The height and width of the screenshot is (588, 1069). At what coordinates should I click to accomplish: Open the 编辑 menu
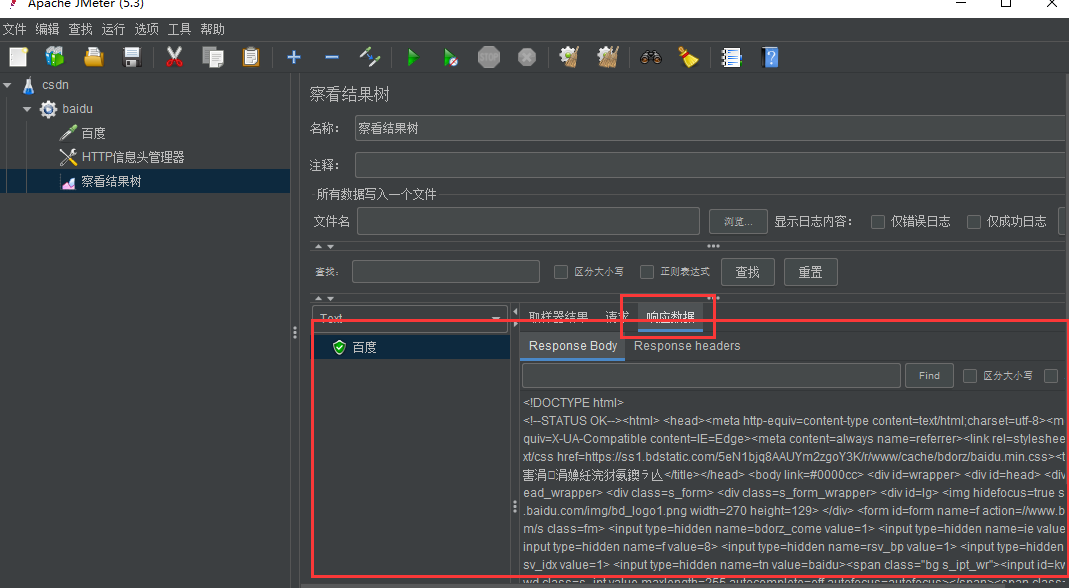(x=47, y=29)
